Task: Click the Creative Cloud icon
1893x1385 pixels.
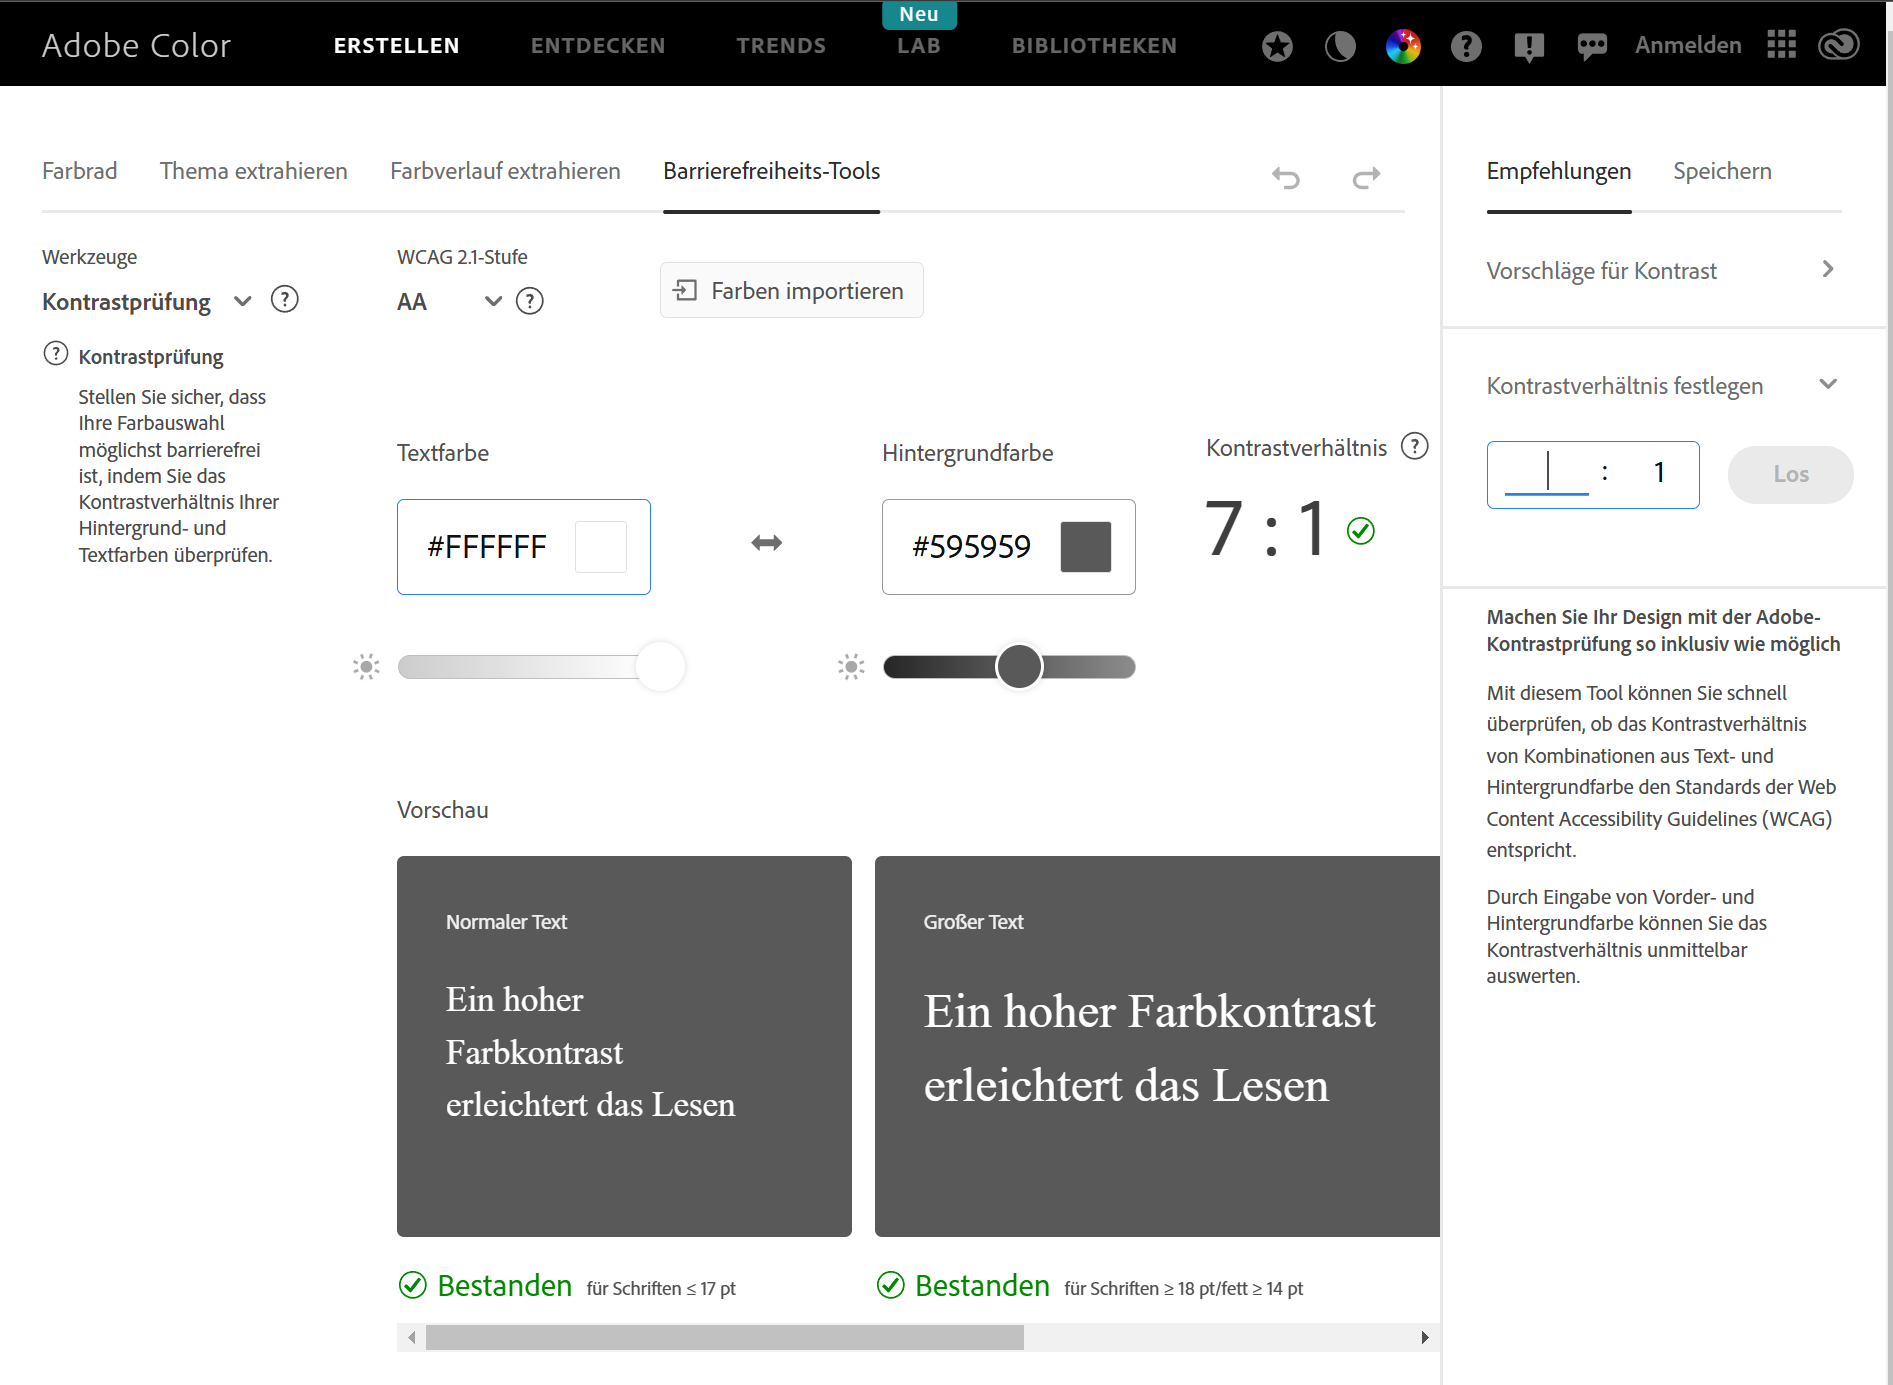Action: (1838, 45)
